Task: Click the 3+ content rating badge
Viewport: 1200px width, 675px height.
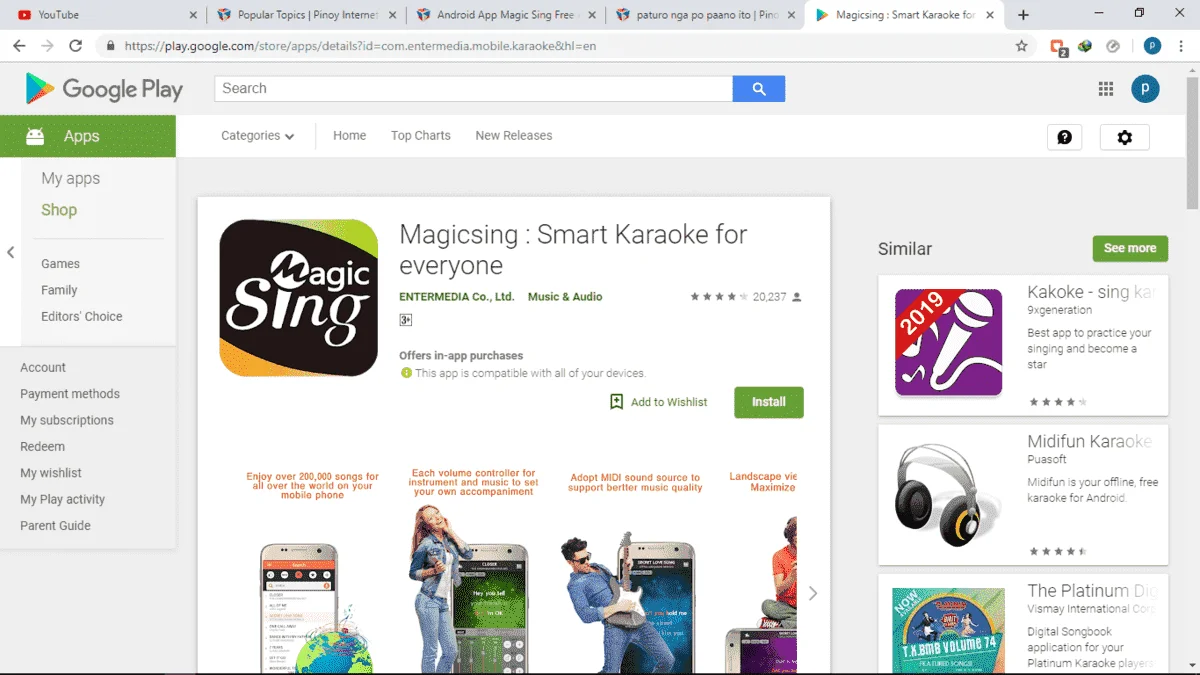Action: click(405, 320)
